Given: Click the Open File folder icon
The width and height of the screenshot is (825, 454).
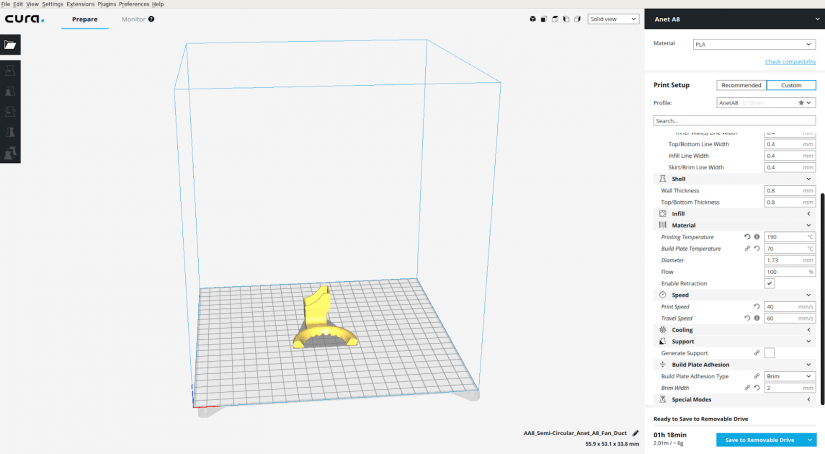Looking at the screenshot, I should [x=11, y=45].
